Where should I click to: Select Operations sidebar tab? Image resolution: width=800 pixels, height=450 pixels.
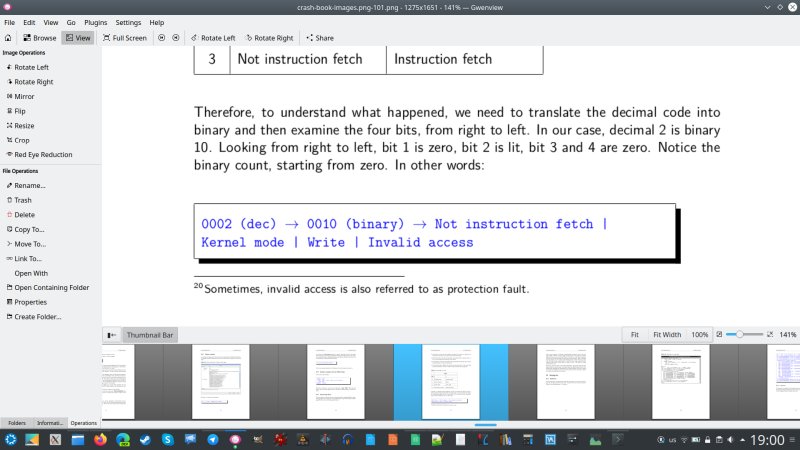pos(84,423)
